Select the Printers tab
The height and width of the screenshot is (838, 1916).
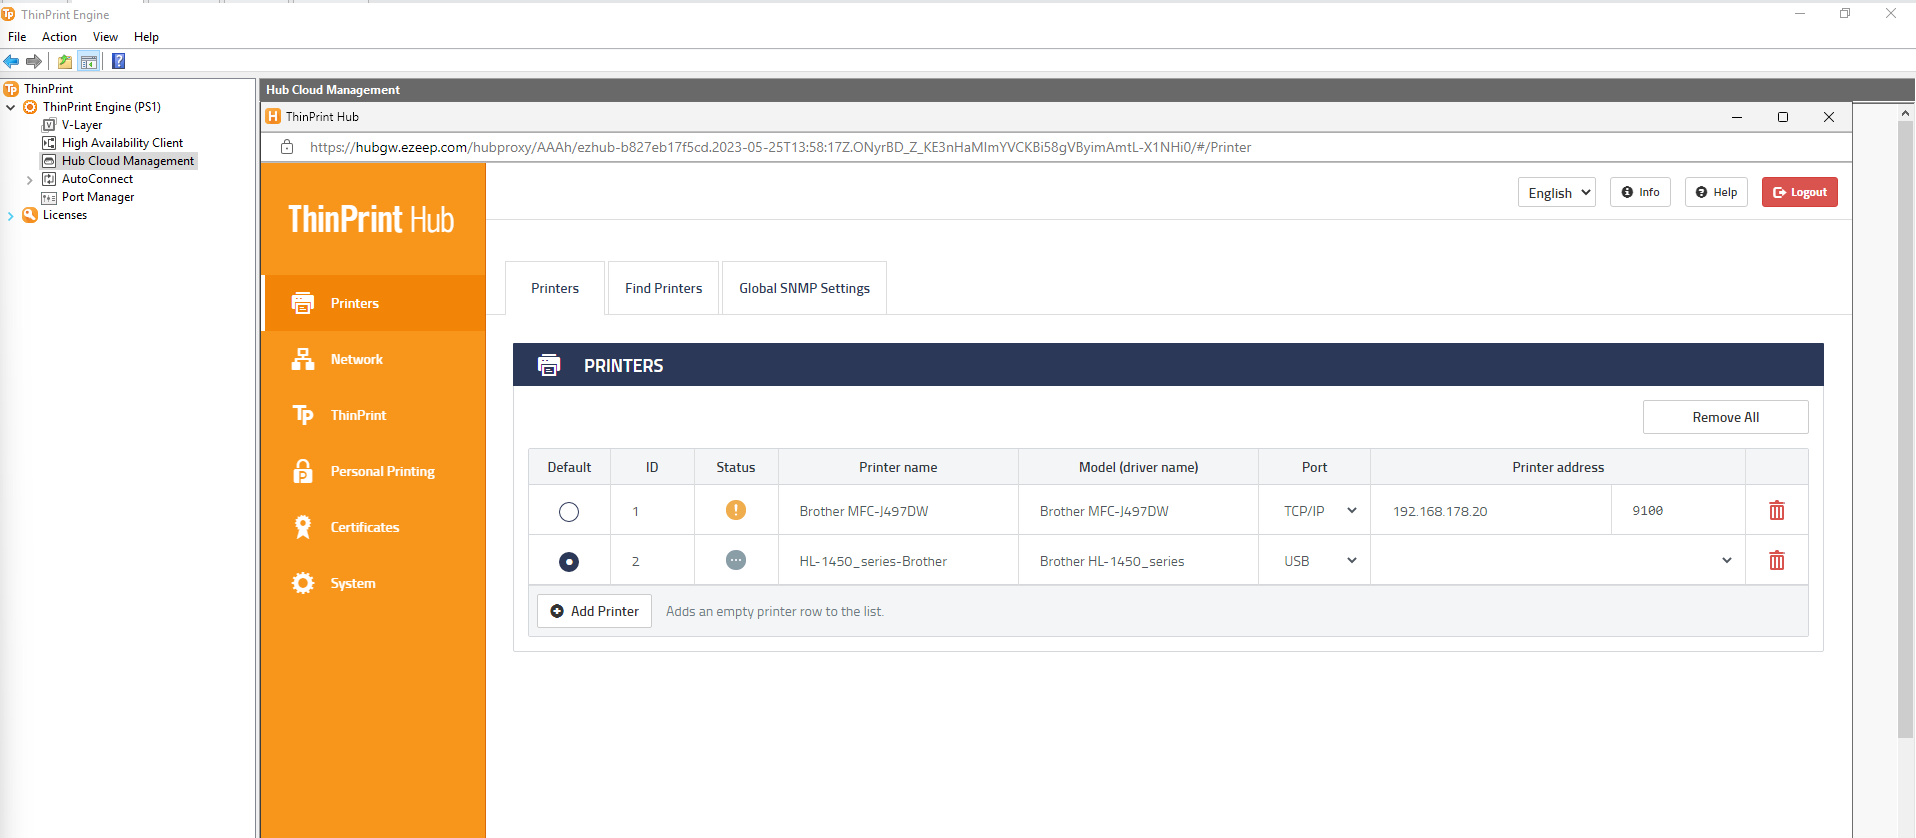(x=555, y=288)
